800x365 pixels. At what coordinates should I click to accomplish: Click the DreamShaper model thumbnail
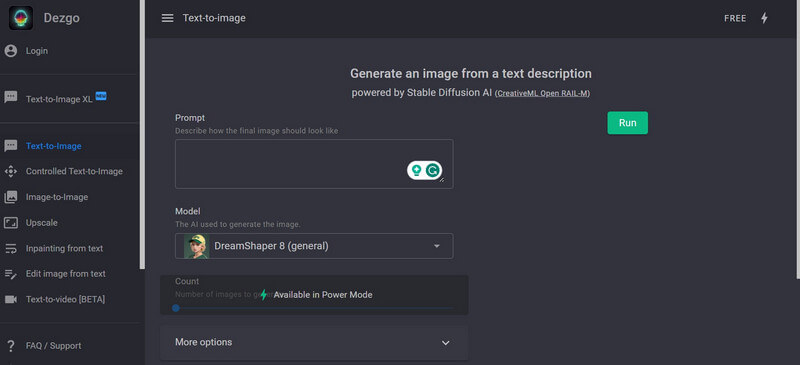point(196,246)
